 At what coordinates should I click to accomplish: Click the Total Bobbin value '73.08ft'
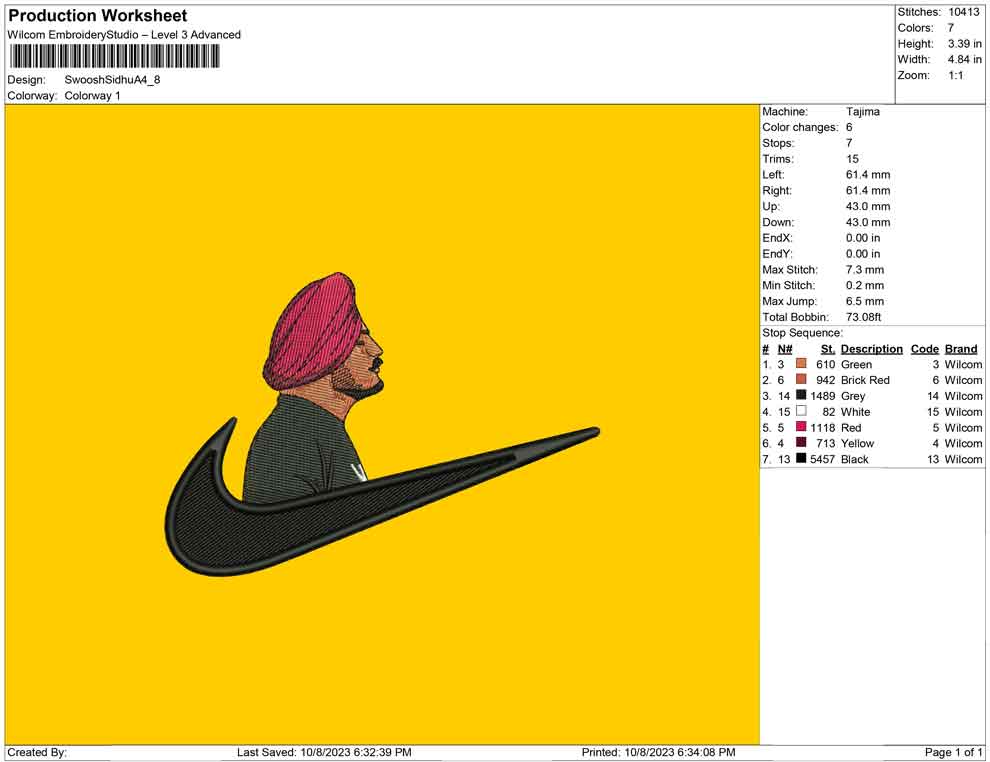[863, 317]
